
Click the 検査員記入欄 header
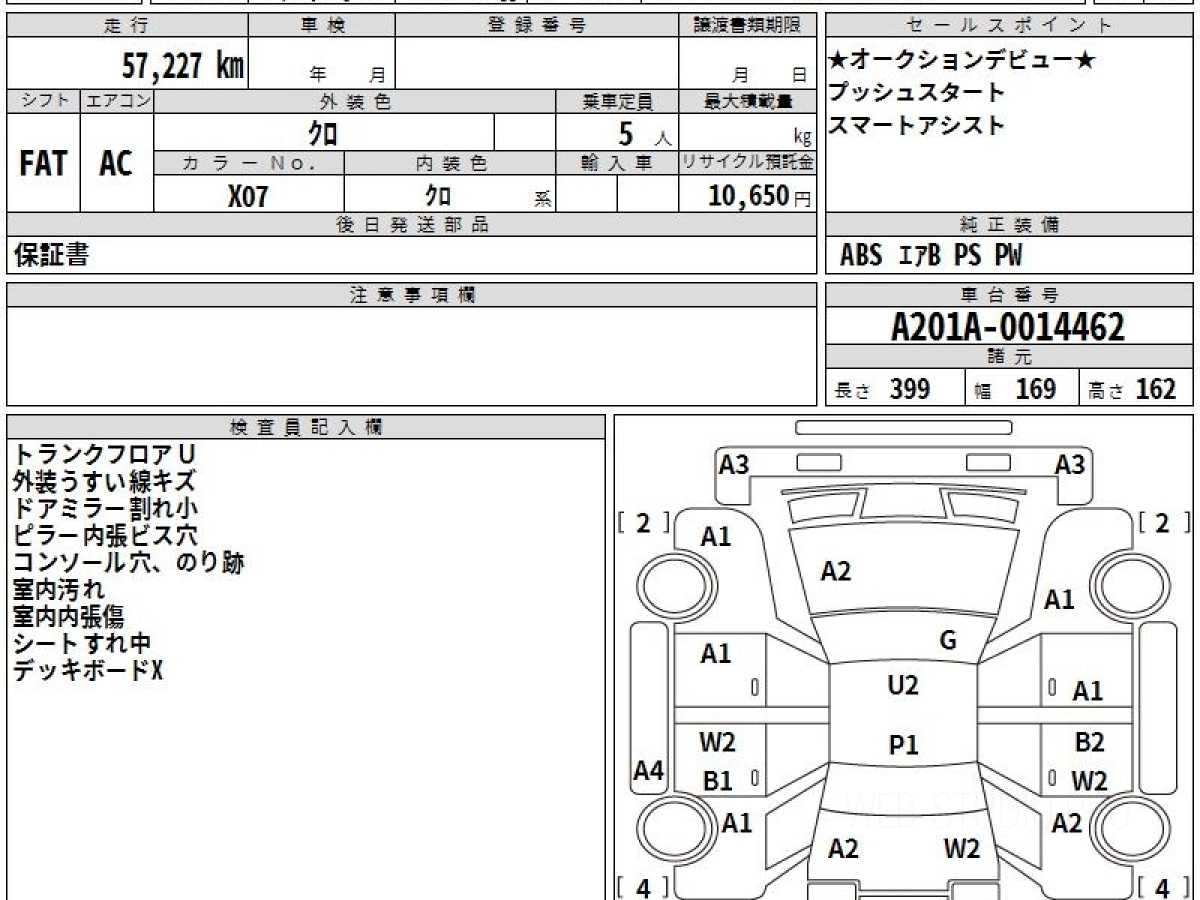[x=306, y=427]
